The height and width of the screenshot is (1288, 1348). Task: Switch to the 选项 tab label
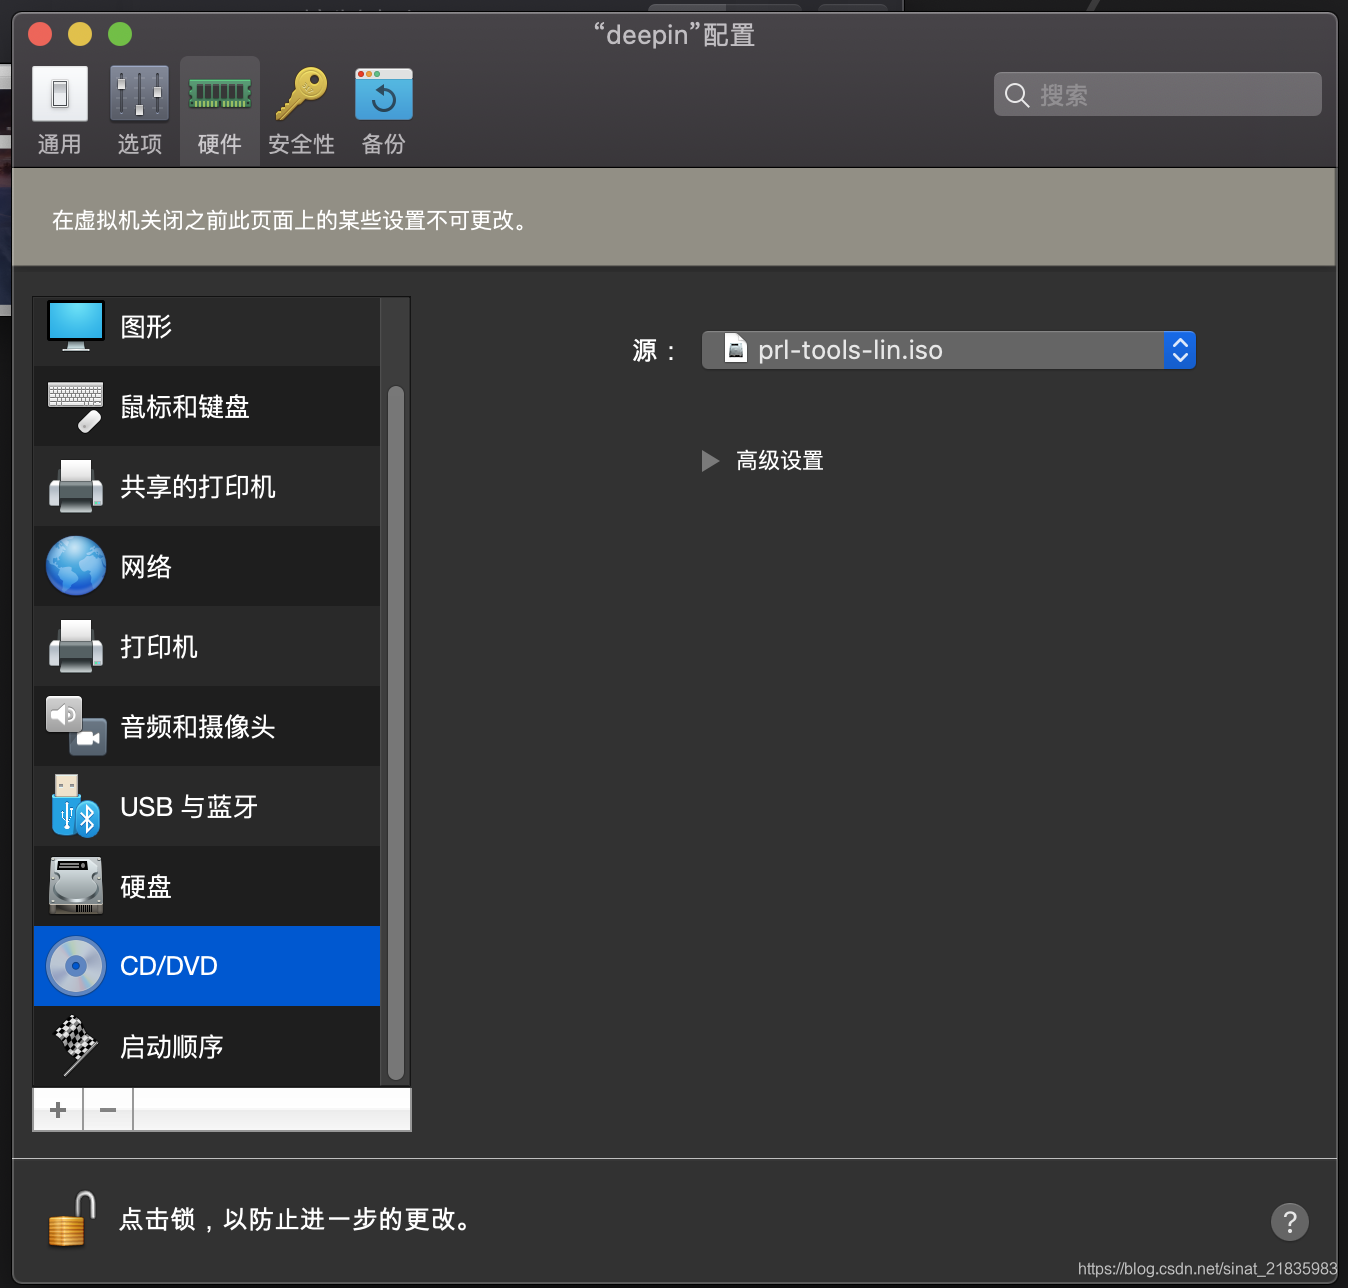[140, 144]
